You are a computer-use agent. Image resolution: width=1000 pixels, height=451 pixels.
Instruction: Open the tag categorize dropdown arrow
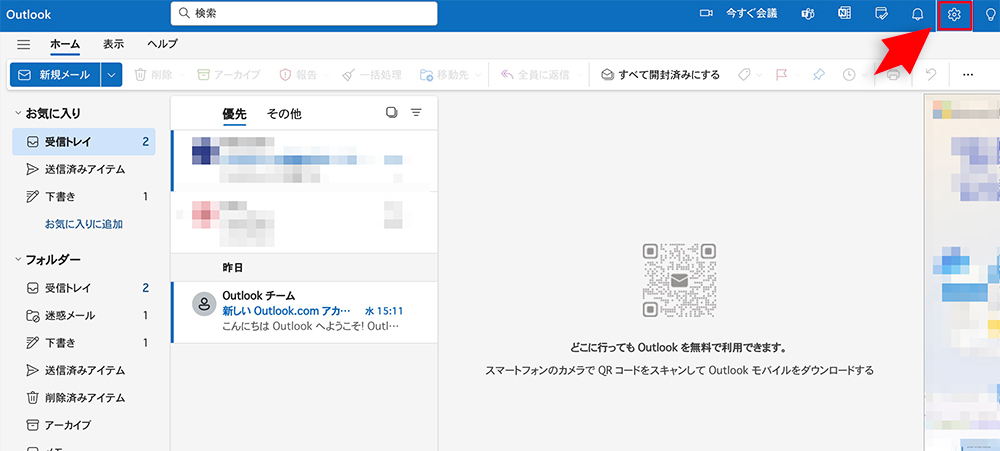point(759,75)
